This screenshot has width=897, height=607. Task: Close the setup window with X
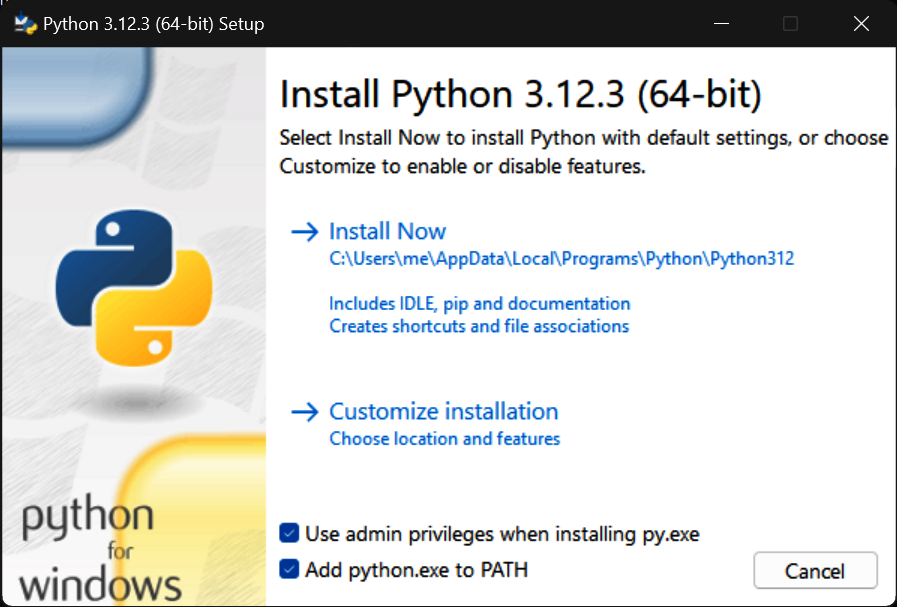[x=860, y=24]
